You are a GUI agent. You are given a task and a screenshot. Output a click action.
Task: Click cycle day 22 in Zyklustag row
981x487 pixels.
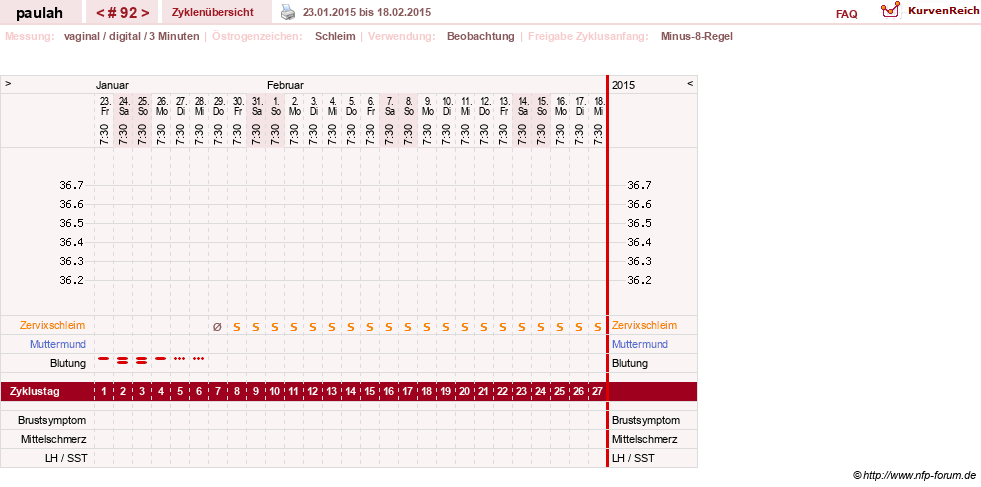(502, 392)
